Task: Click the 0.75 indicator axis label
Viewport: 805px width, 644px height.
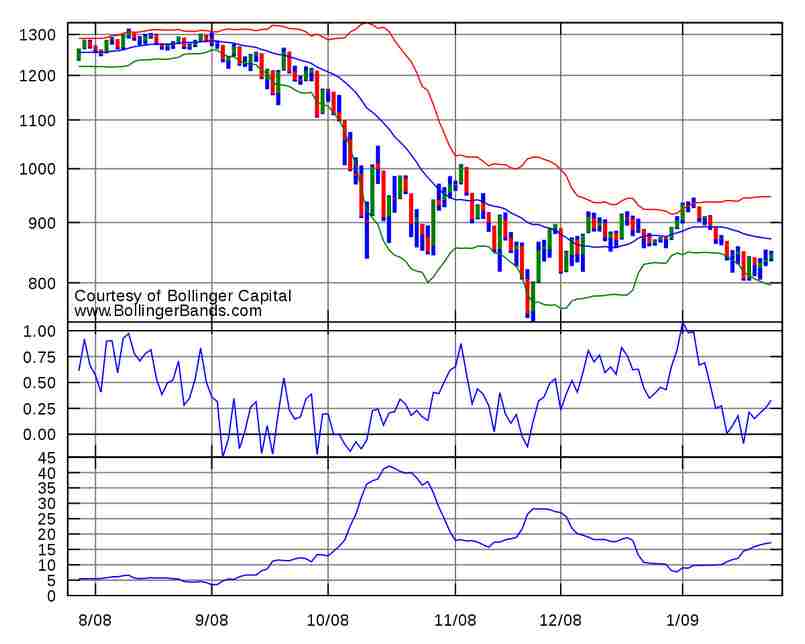Action: (x=39, y=357)
